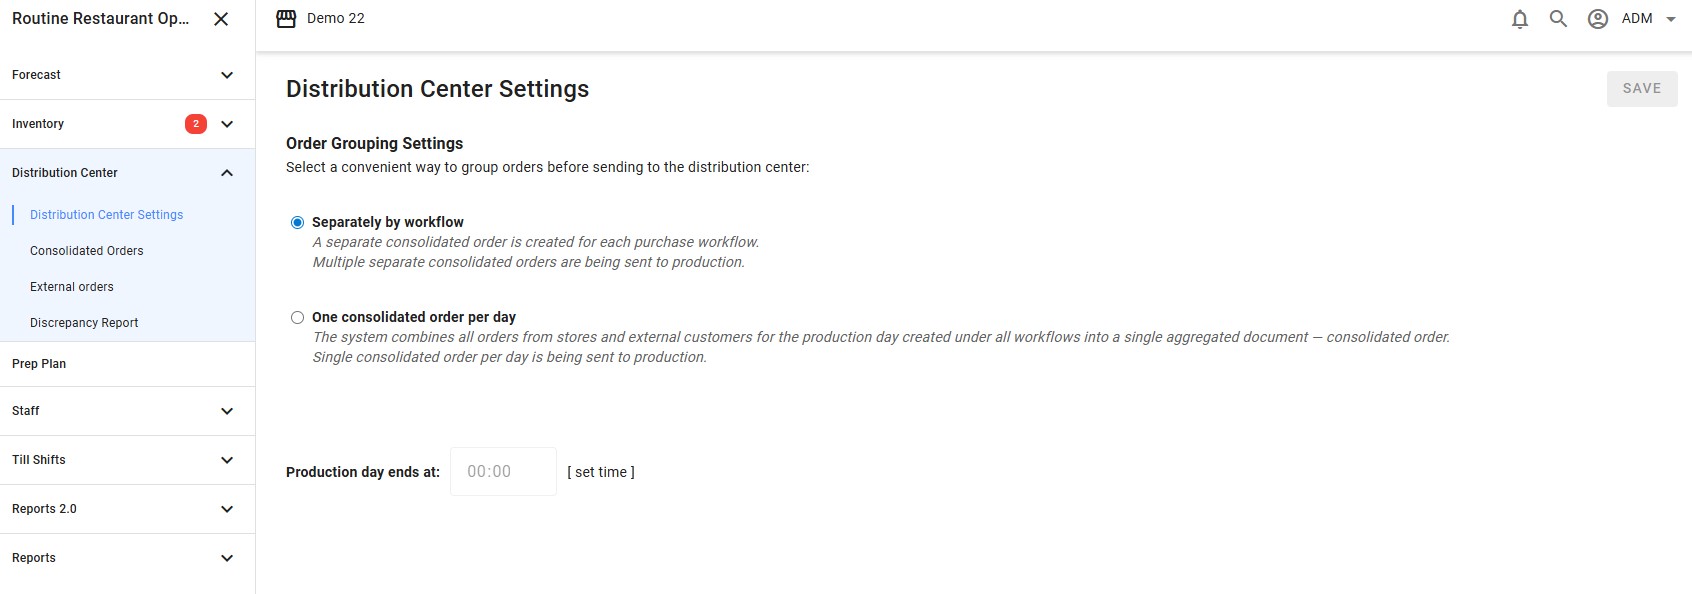This screenshot has width=1692, height=594.
Task: Open External orders page
Action: tap(72, 287)
